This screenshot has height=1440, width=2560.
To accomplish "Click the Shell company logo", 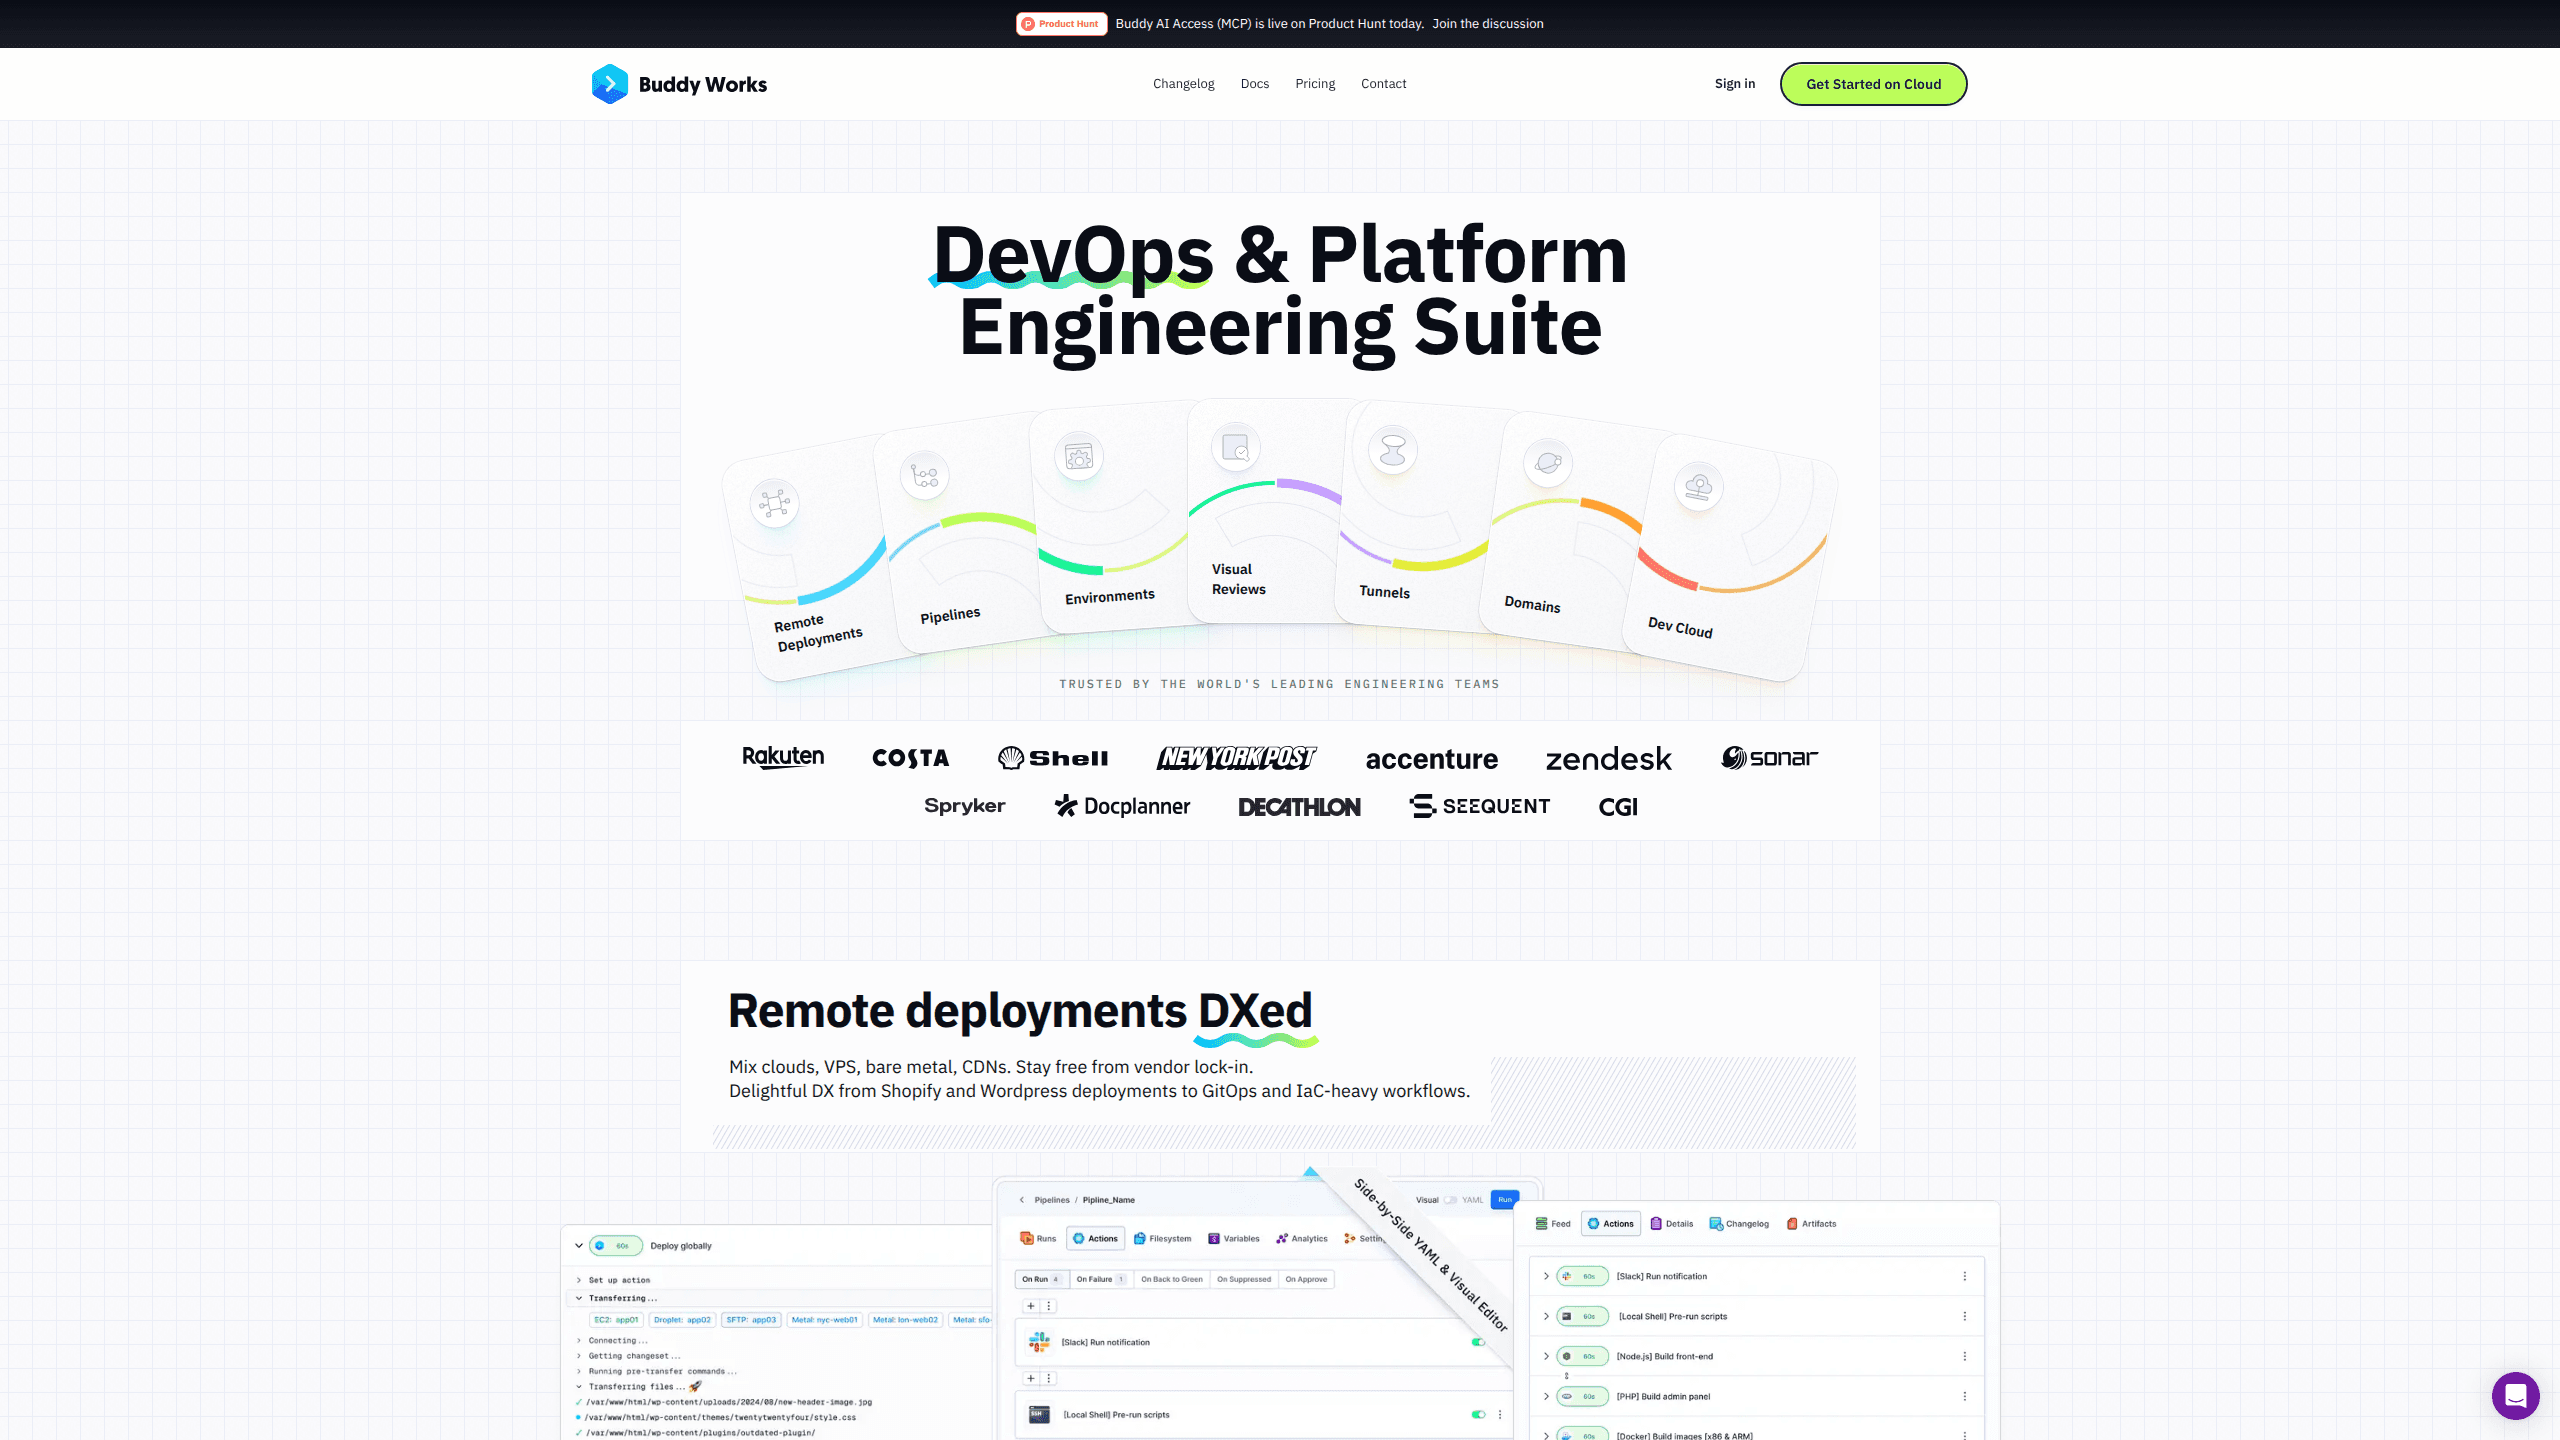I will (1053, 758).
